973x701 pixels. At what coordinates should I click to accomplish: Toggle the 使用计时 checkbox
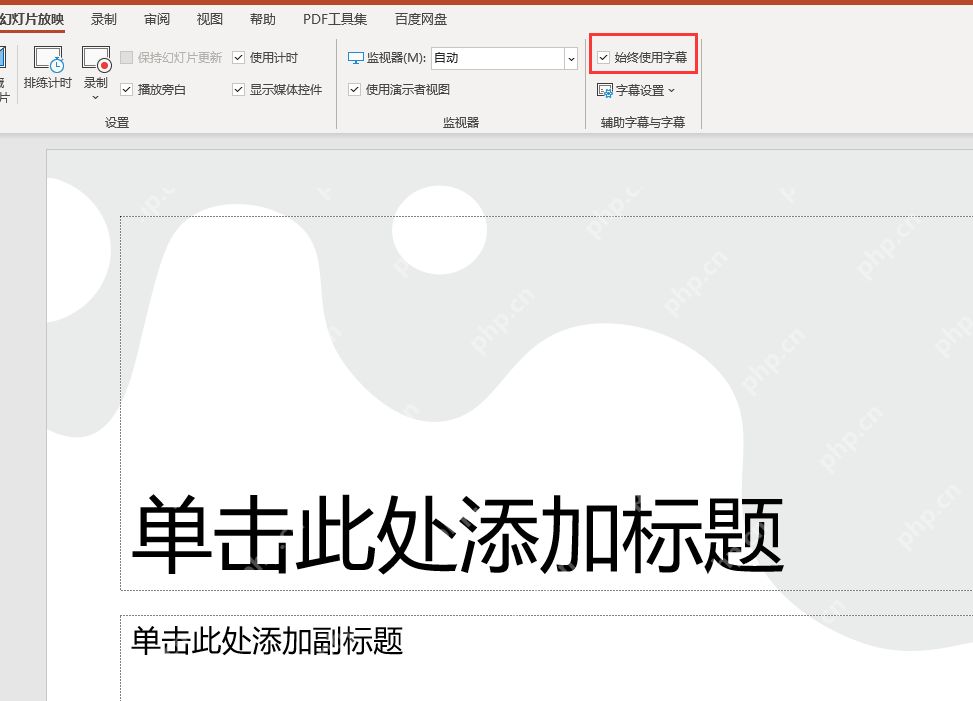pyautogui.click(x=238, y=58)
